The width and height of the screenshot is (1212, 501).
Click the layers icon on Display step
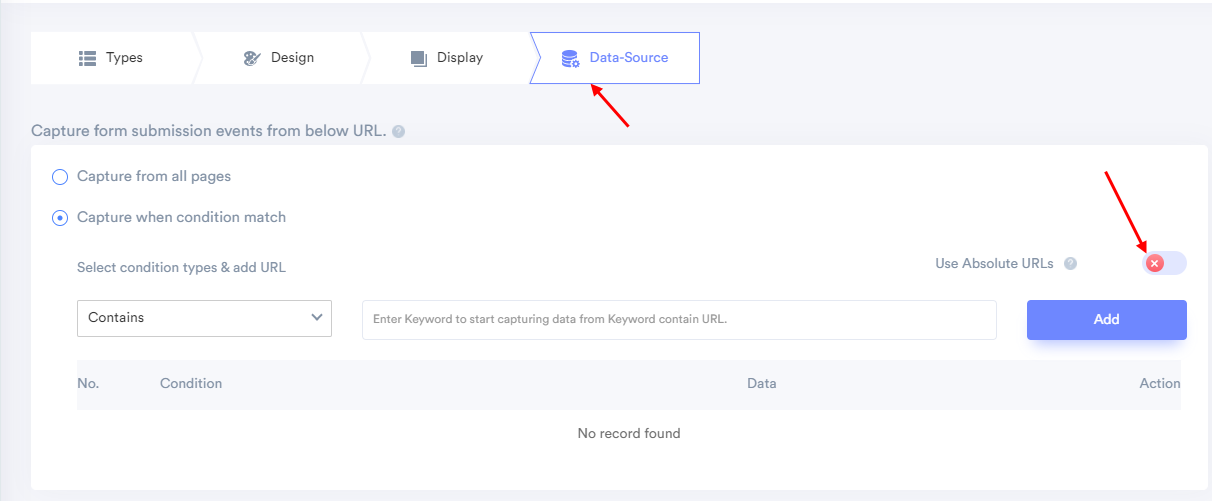[419, 58]
